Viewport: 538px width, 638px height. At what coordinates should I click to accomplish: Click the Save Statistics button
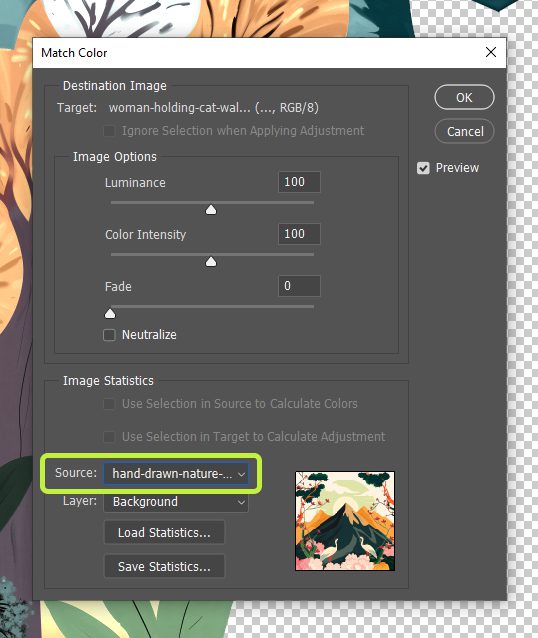164,566
